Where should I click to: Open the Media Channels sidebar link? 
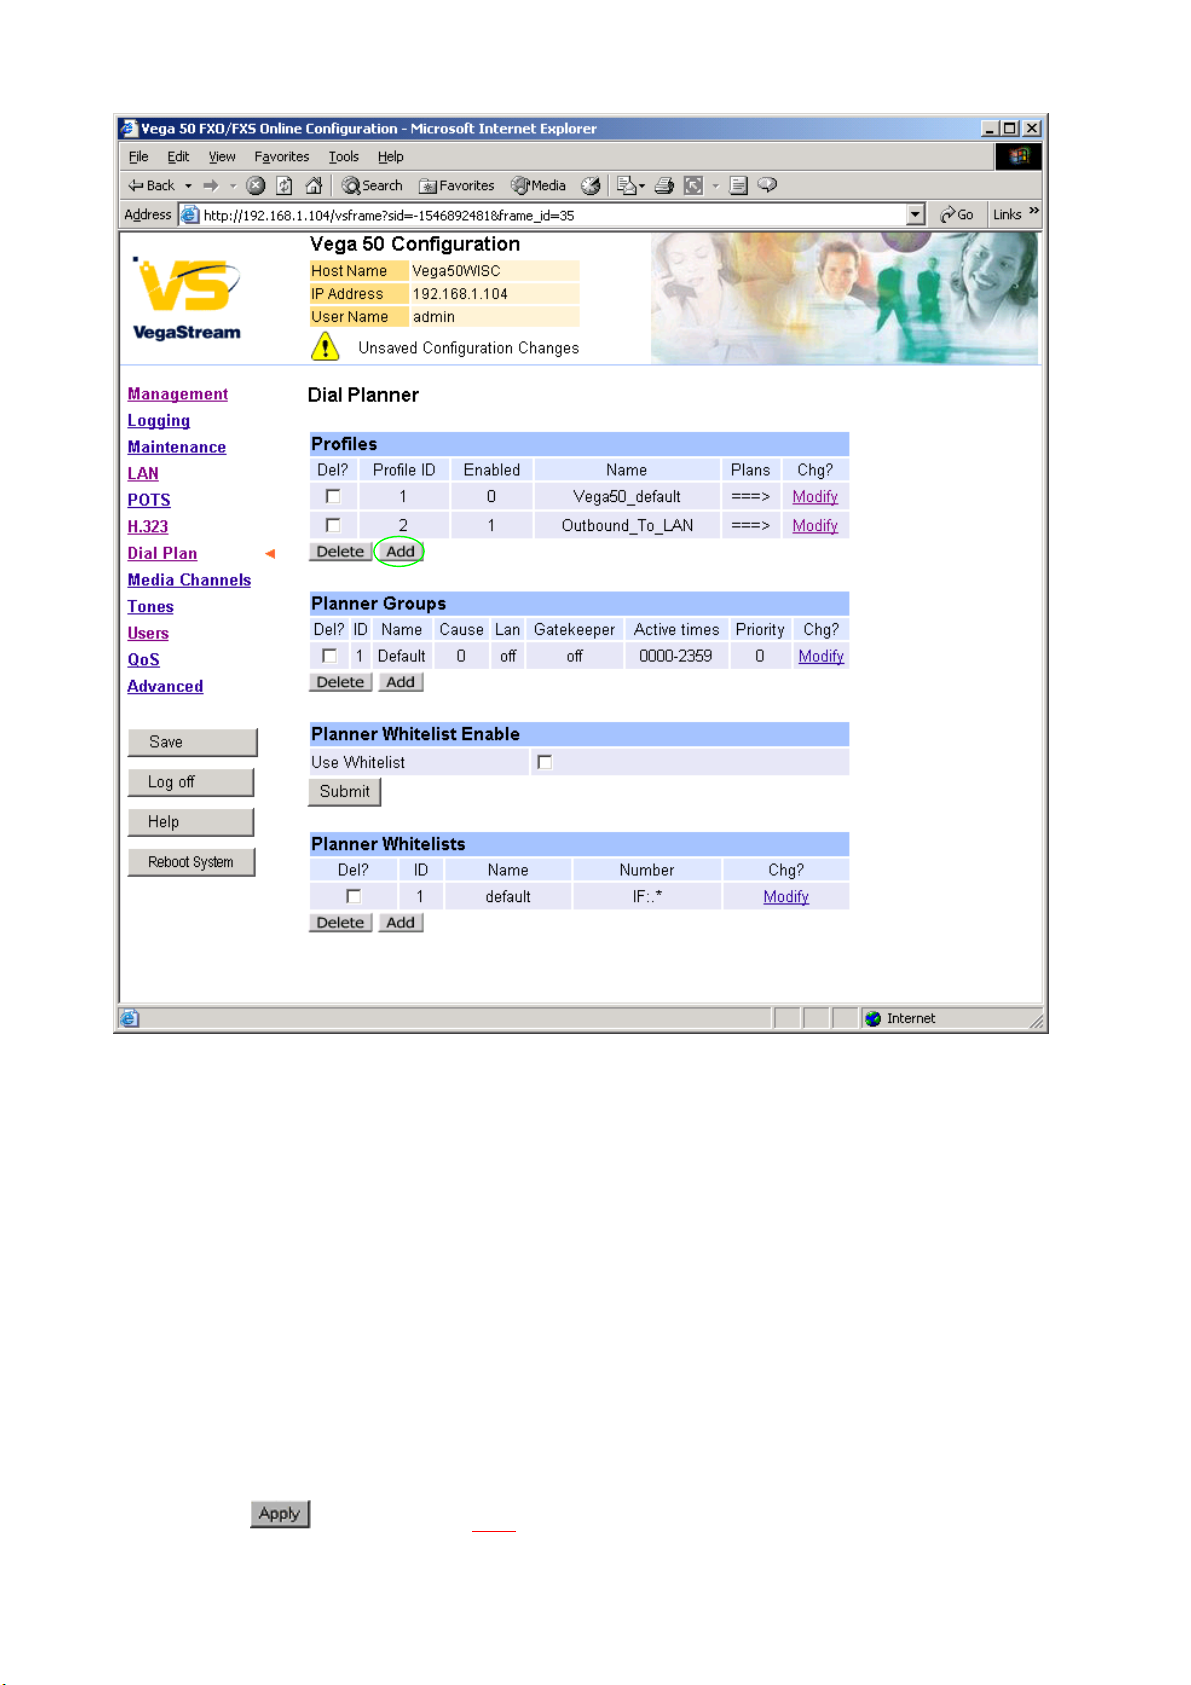189,580
